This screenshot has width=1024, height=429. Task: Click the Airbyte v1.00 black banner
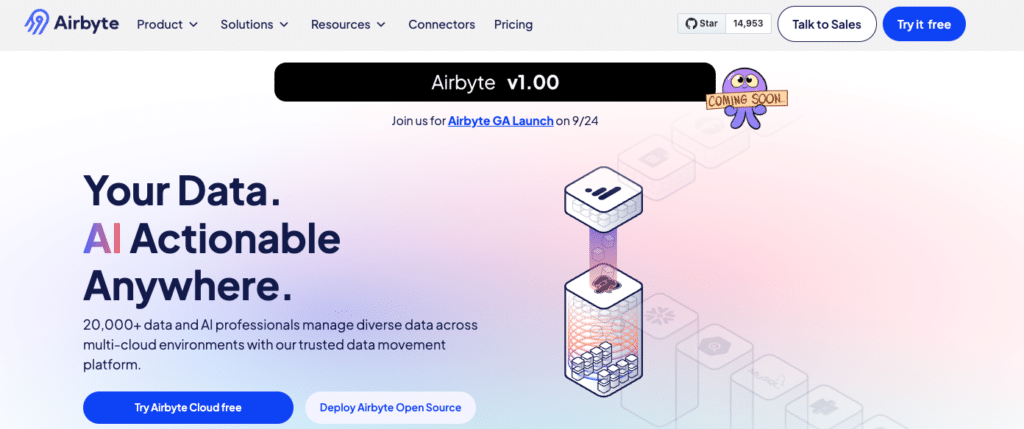(495, 82)
